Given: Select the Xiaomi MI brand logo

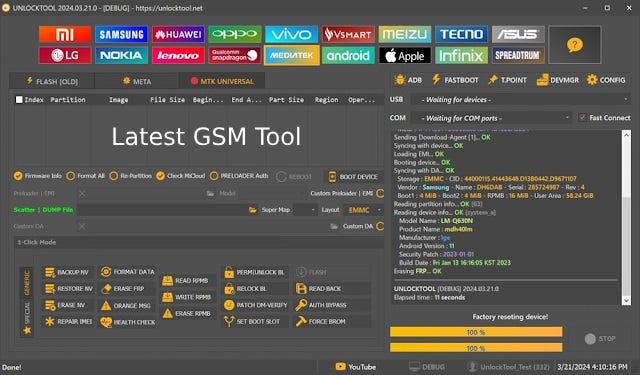Looking at the screenshot, I should [65, 34].
